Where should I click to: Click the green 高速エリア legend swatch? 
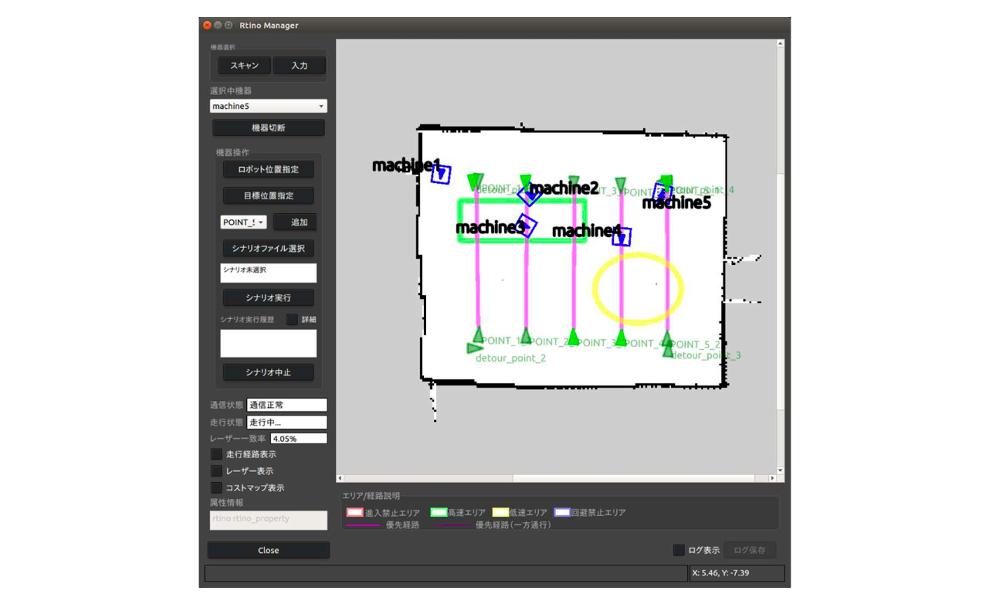438,512
